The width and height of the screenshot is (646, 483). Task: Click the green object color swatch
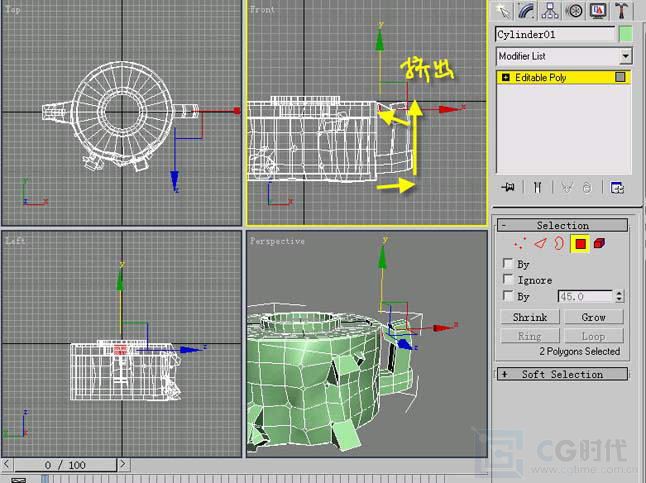(x=625, y=34)
